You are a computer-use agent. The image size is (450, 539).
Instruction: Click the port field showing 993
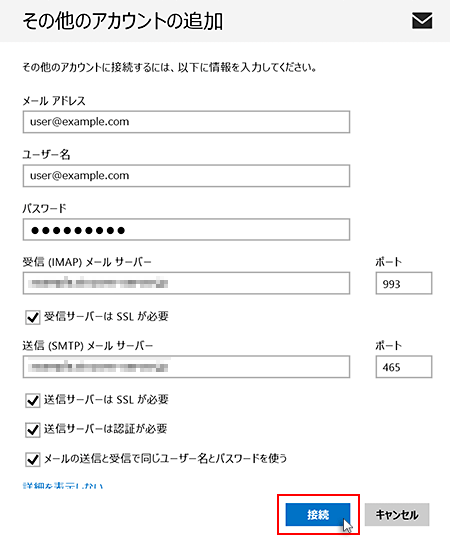coord(404,283)
